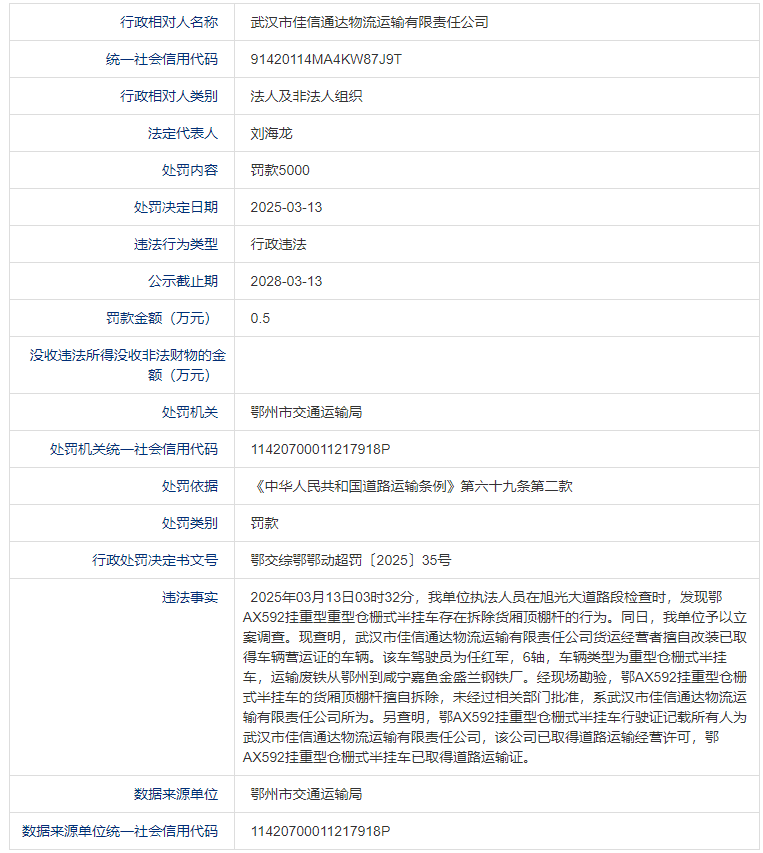This screenshot has width=763, height=853.
Task: Select the label '处罚内容'
Action: [x=190, y=170]
